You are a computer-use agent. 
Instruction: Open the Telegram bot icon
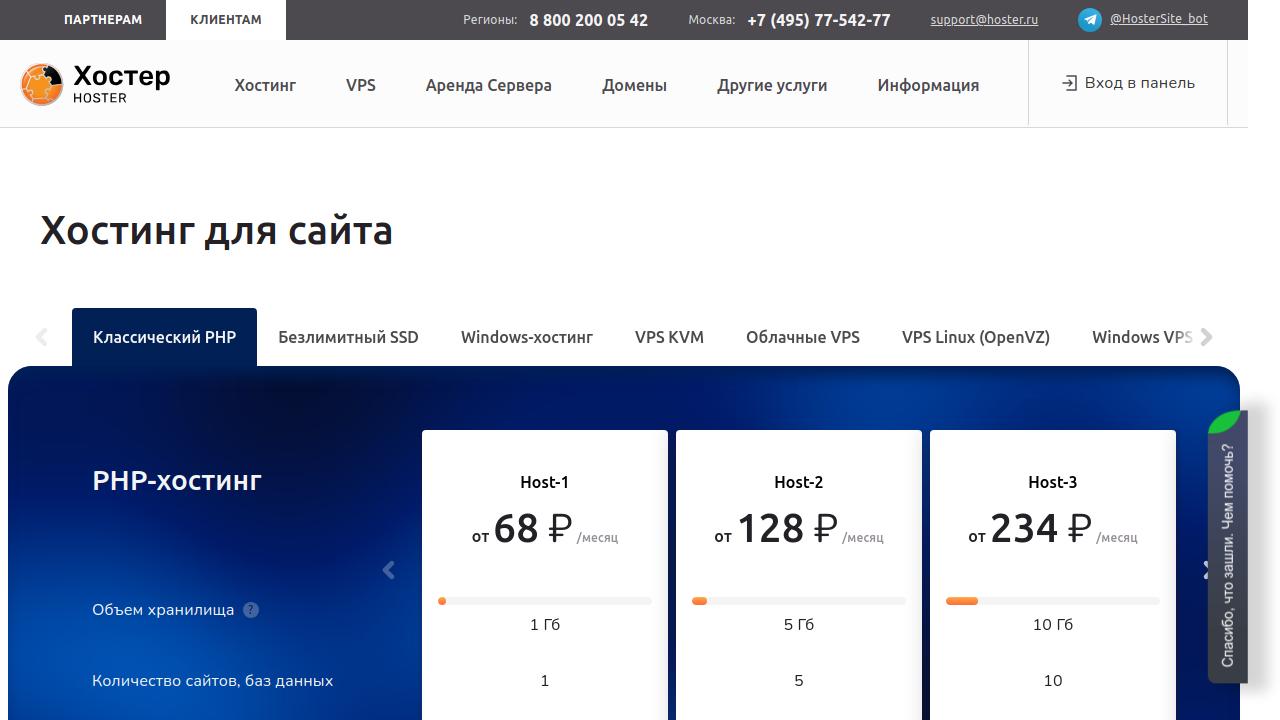click(x=1090, y=19)
